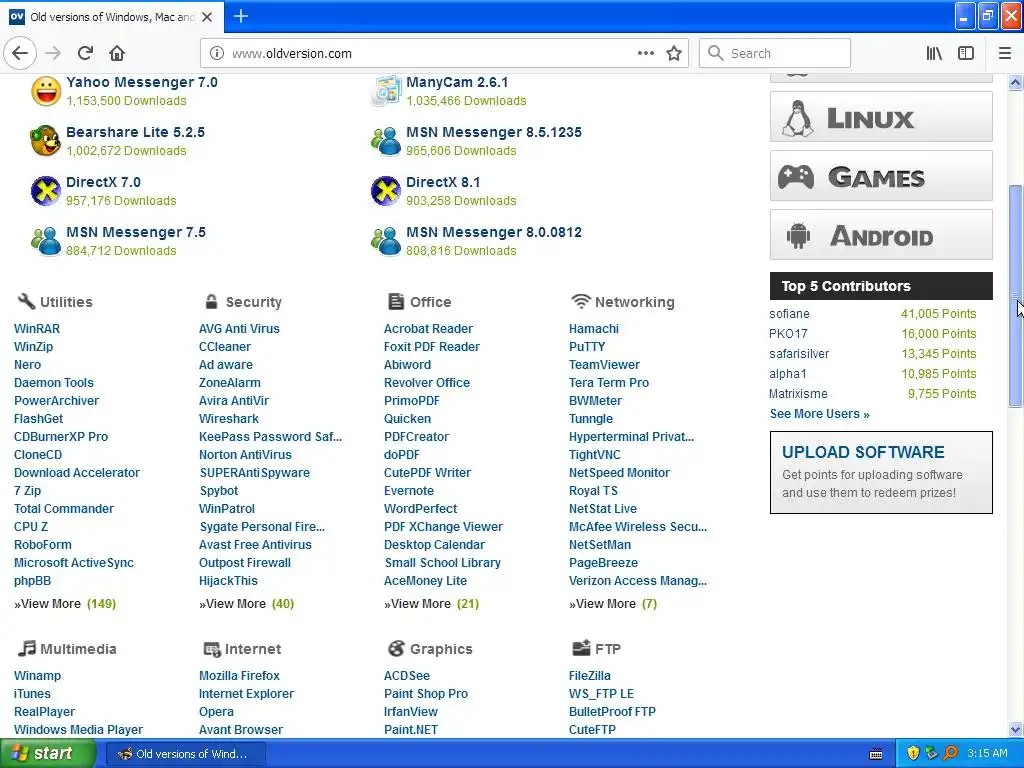
Task: Click the ManyCam 2.6.1 icon
Action: pyautogui.click(x=386, y=91)
